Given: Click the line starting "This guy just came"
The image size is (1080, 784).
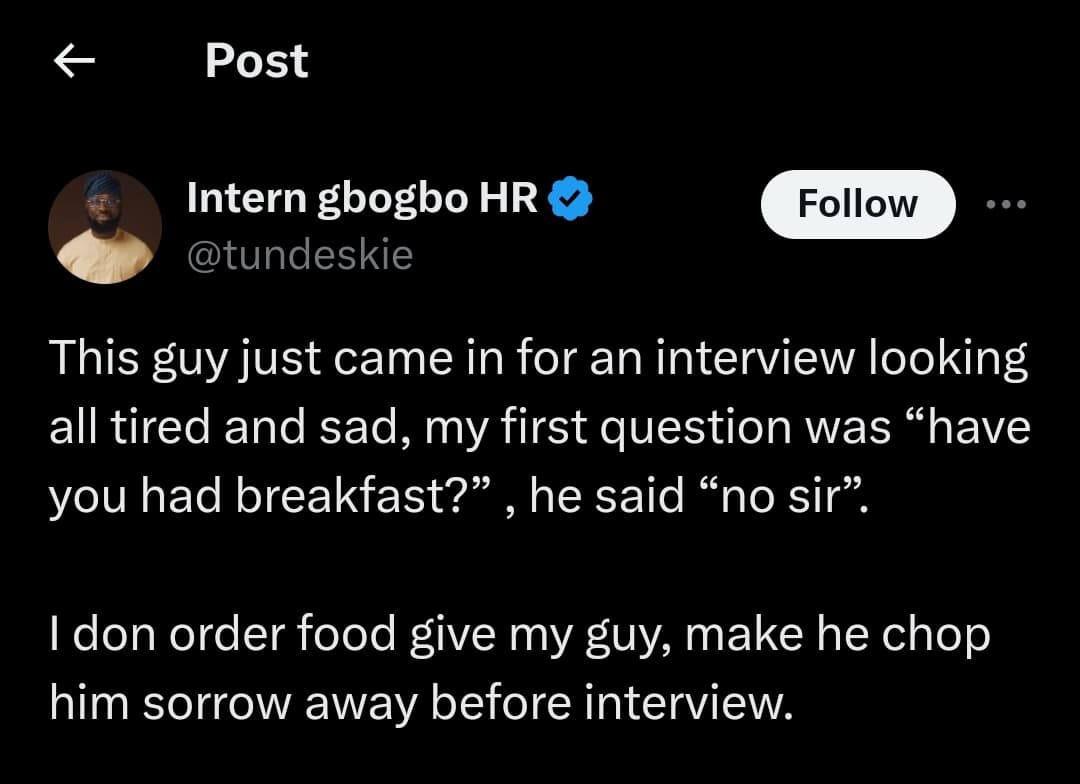Looking at the screenshot, I should (x=538, y=359).
